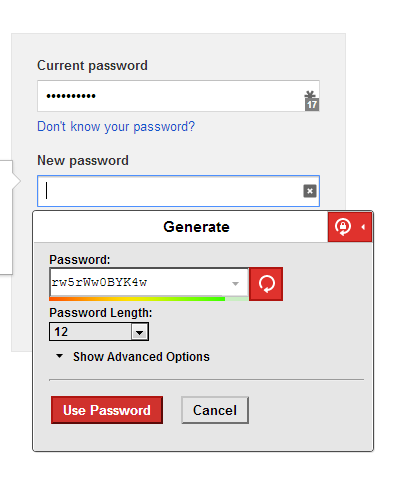Image resolution: width=403 pixels, height=483 pixels.
Task: Click the Generate title in the popup header
Action: click(196, 227)
